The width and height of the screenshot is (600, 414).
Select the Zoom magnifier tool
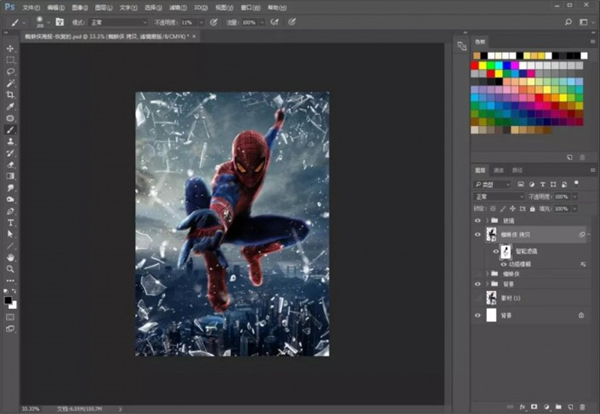(x=11, y=268)
